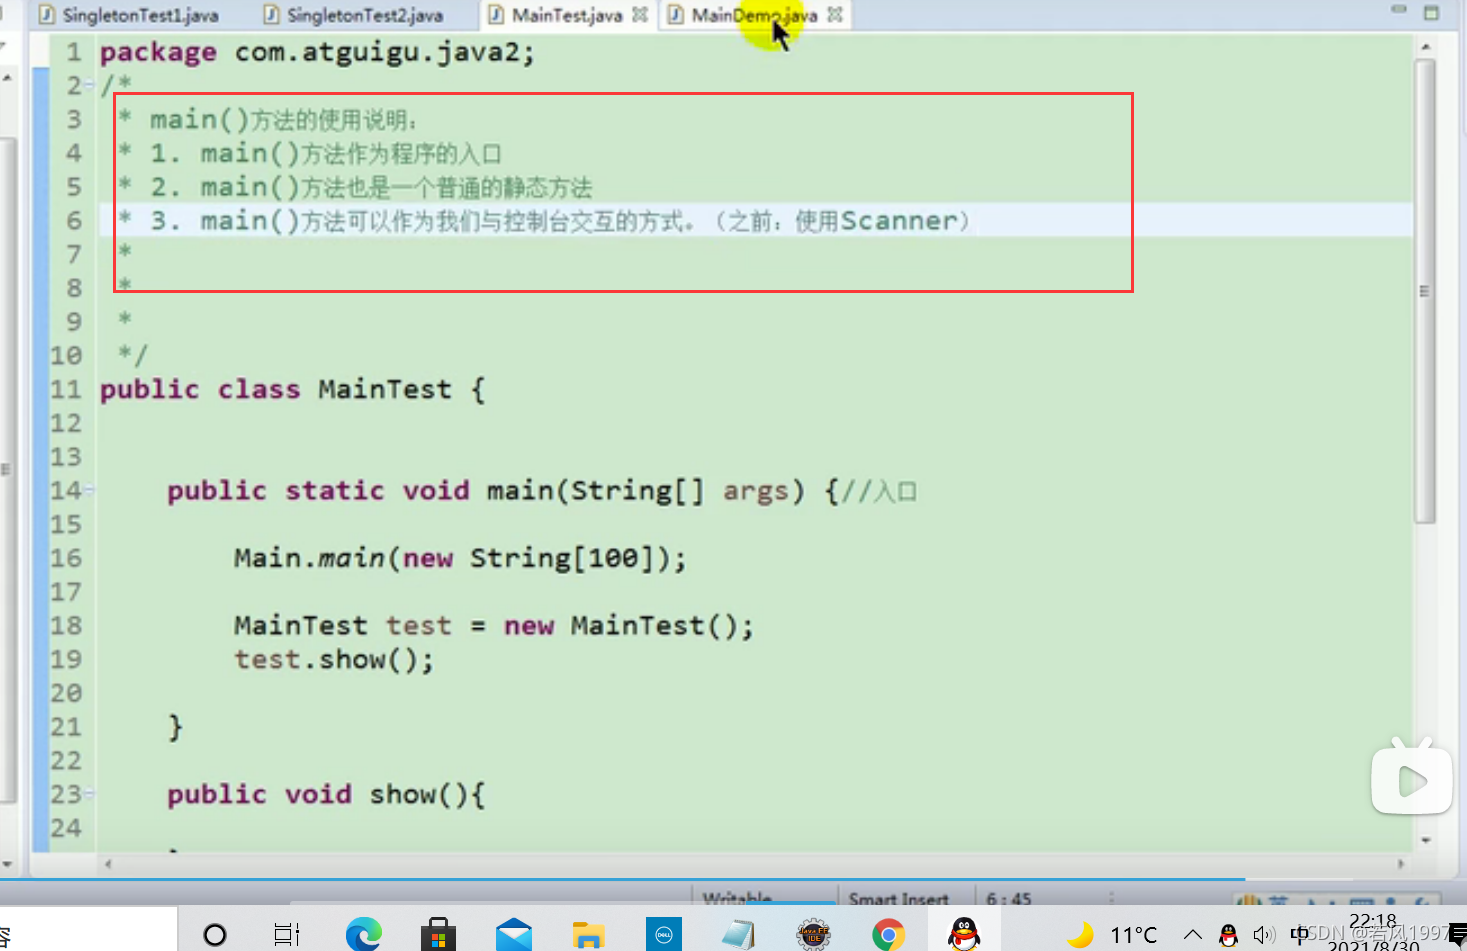
Task: Select the MainTest.java editor tab
Action: [x=567, y=15]
